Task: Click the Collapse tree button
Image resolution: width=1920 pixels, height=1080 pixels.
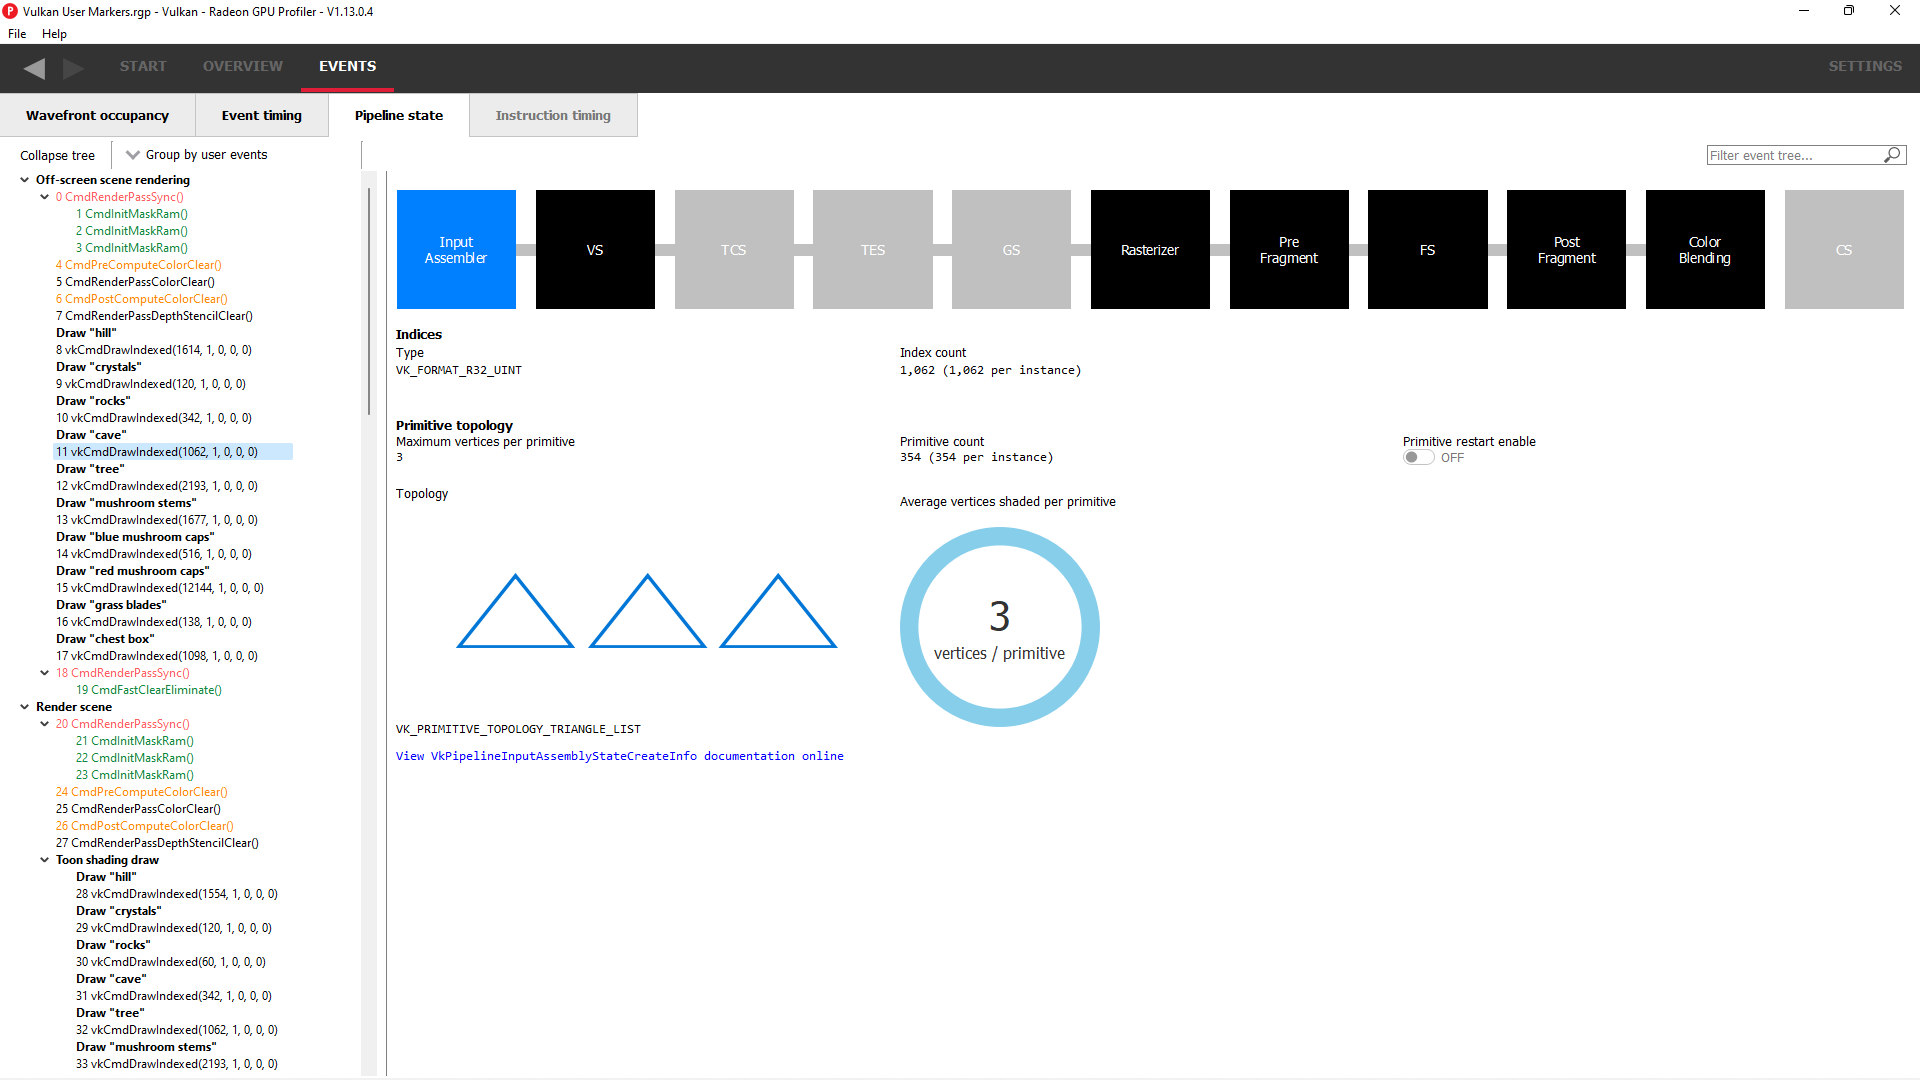Action: (57, 155)
